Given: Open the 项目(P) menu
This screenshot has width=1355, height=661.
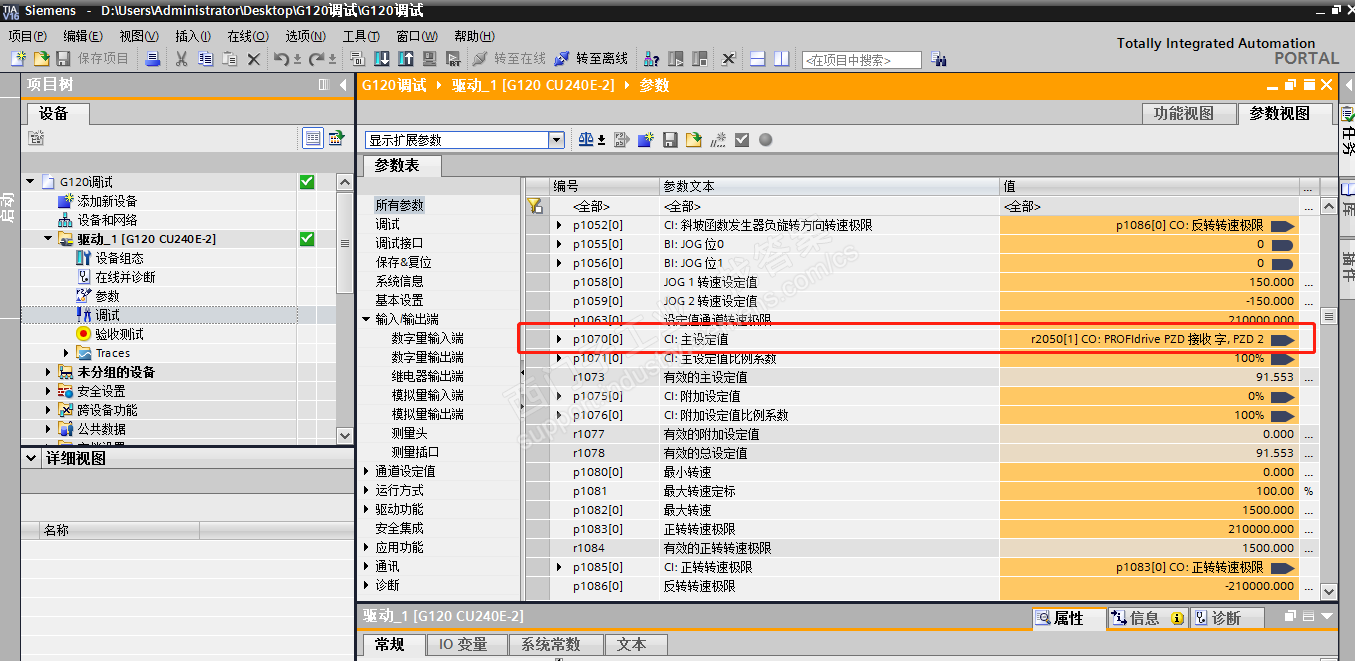Looking at the screenshot, I should [27, 36].
